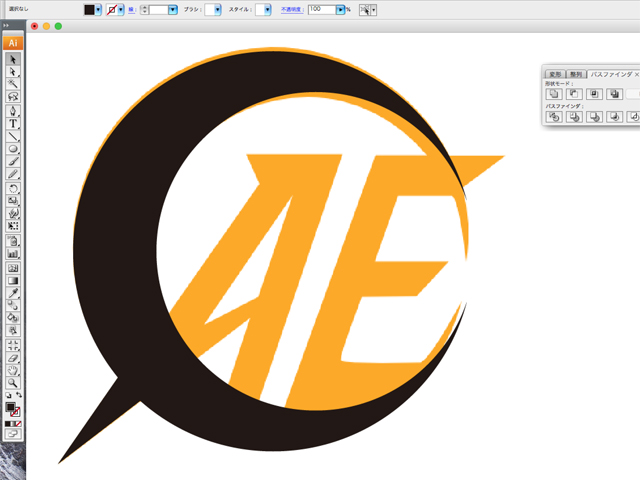Select the Scale tool
Viewport: 640px width, 480px height.
[13, 201]
